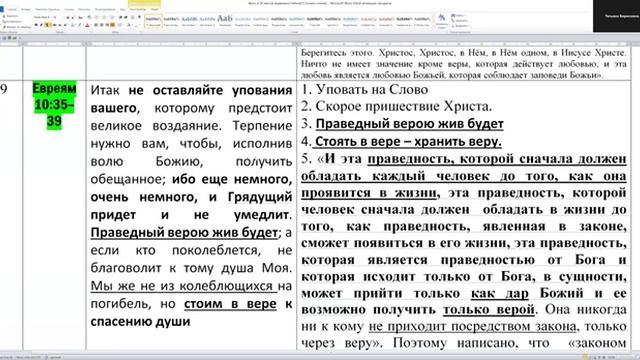Click the Change Case (Aa) button
Image resolution: width=640 pixels, height=360 pixels.
coord(80,18)
